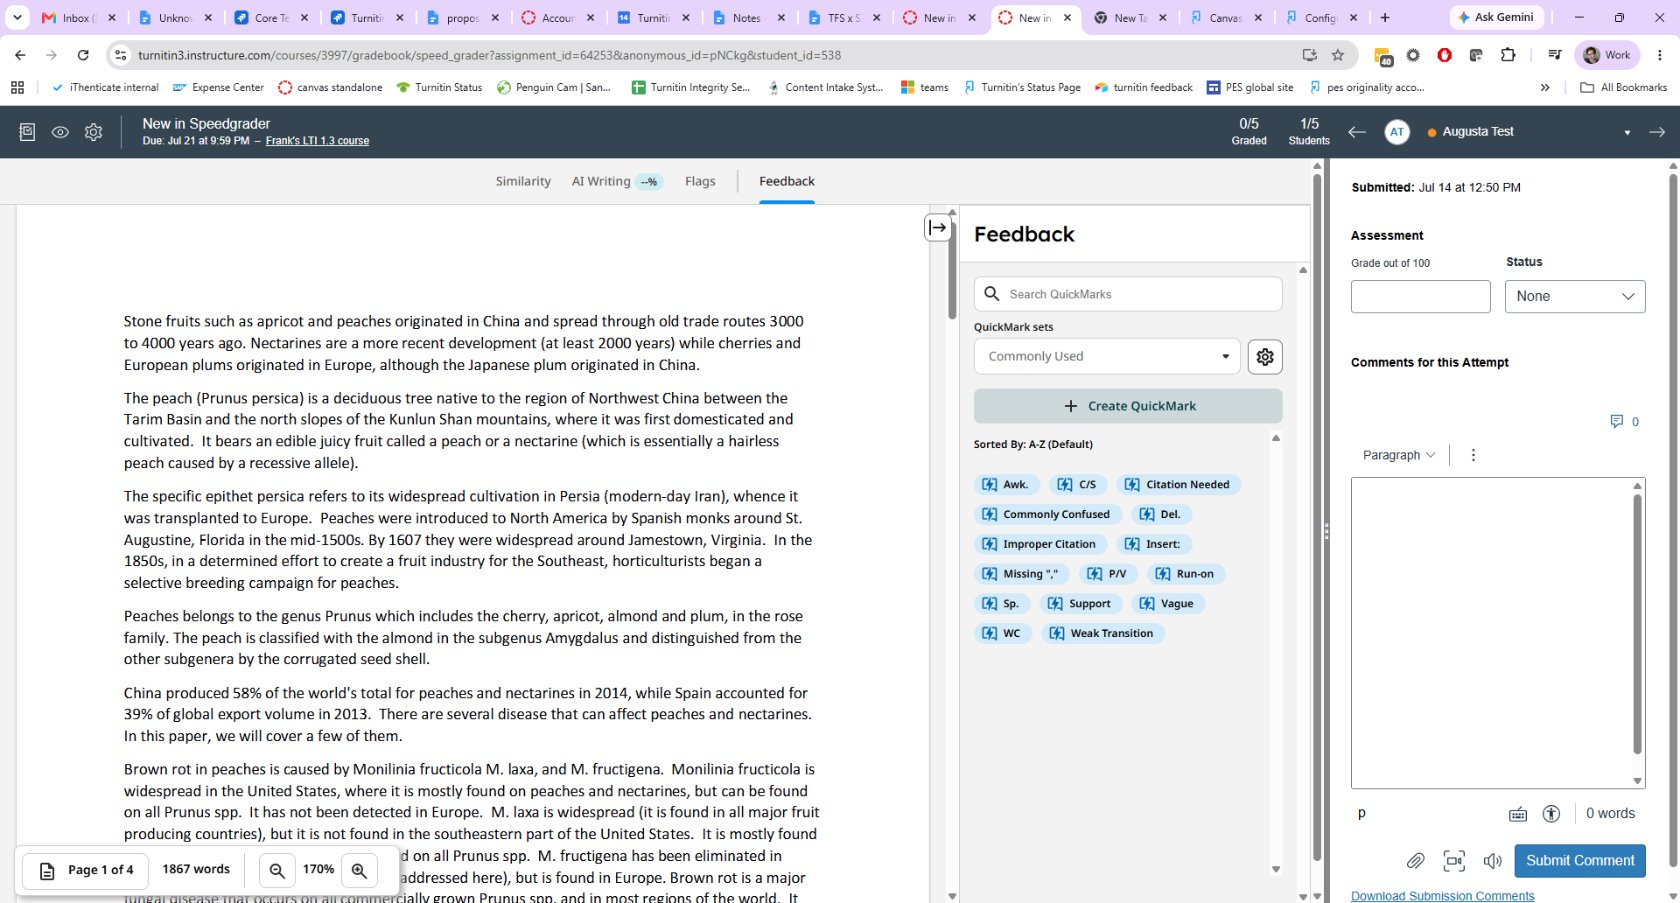Open SpeedGrader settings gear icon
The width and height of the screenshot is (1680, 903).
93,132
